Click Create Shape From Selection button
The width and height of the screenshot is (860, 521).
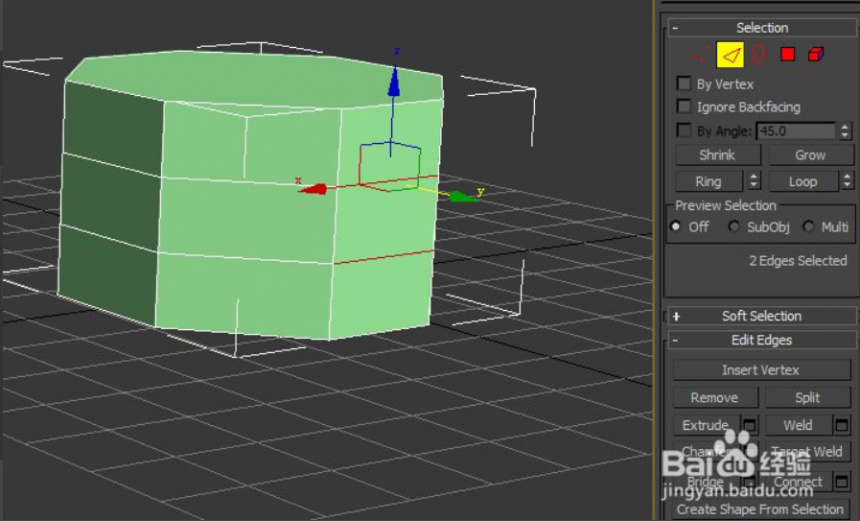point(761,509)
